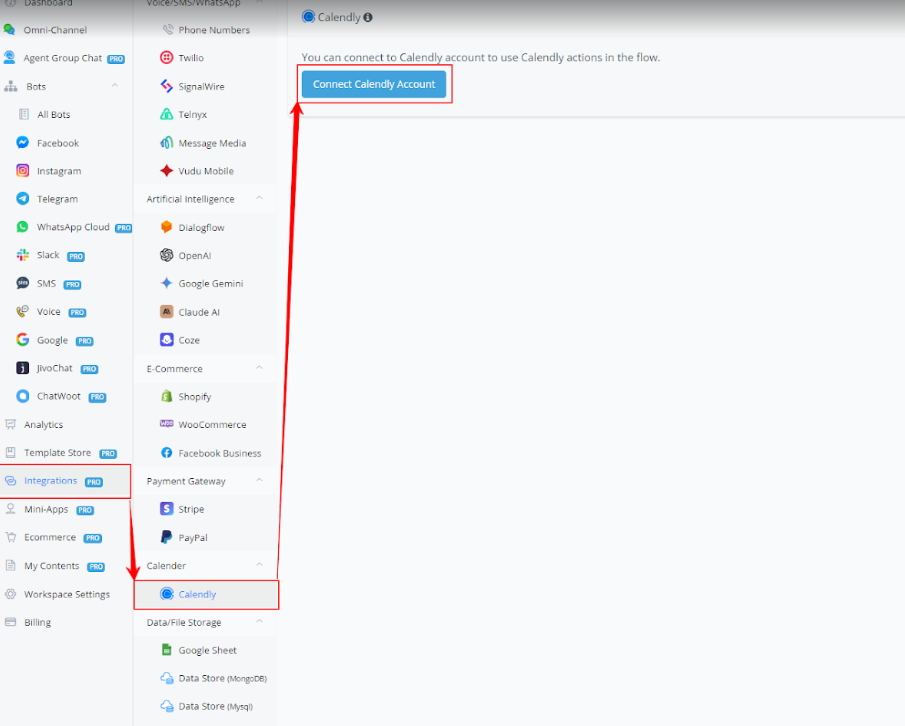
Task: Open the WhatsApp Cloud icon
Action: [x=23, y=227]
